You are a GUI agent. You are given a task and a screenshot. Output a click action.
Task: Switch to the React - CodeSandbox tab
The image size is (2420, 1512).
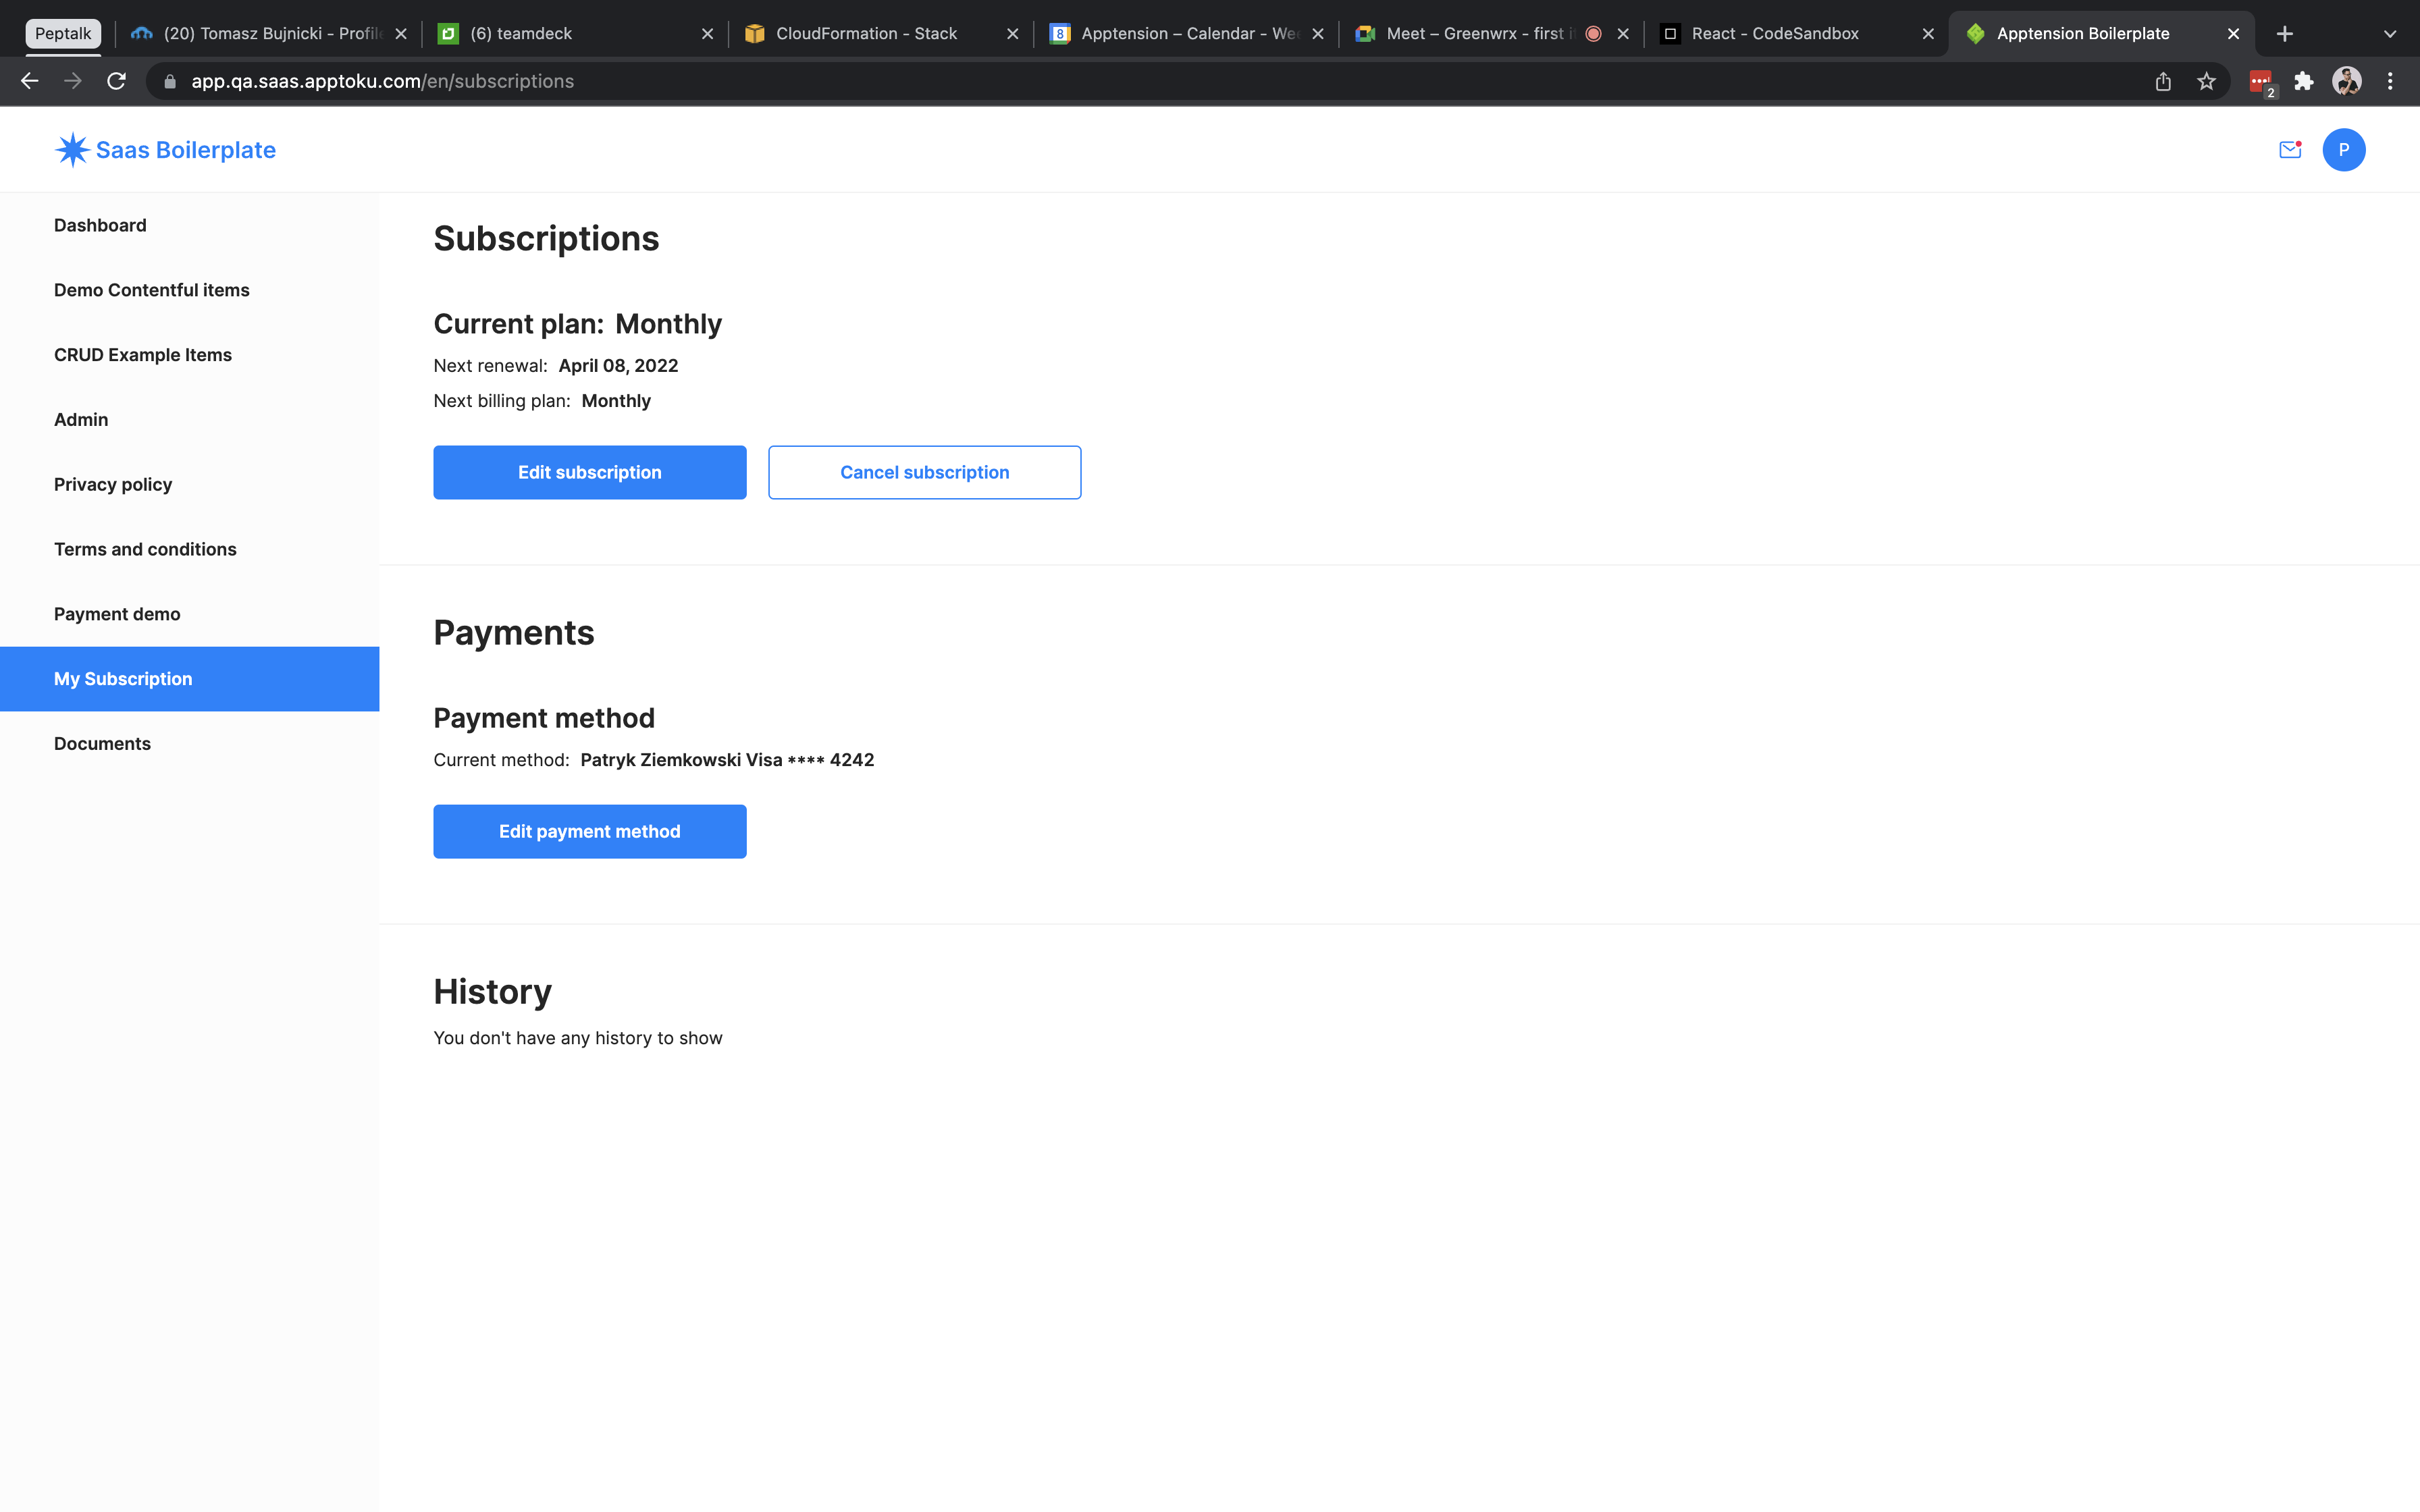(x=1775, y=33)
